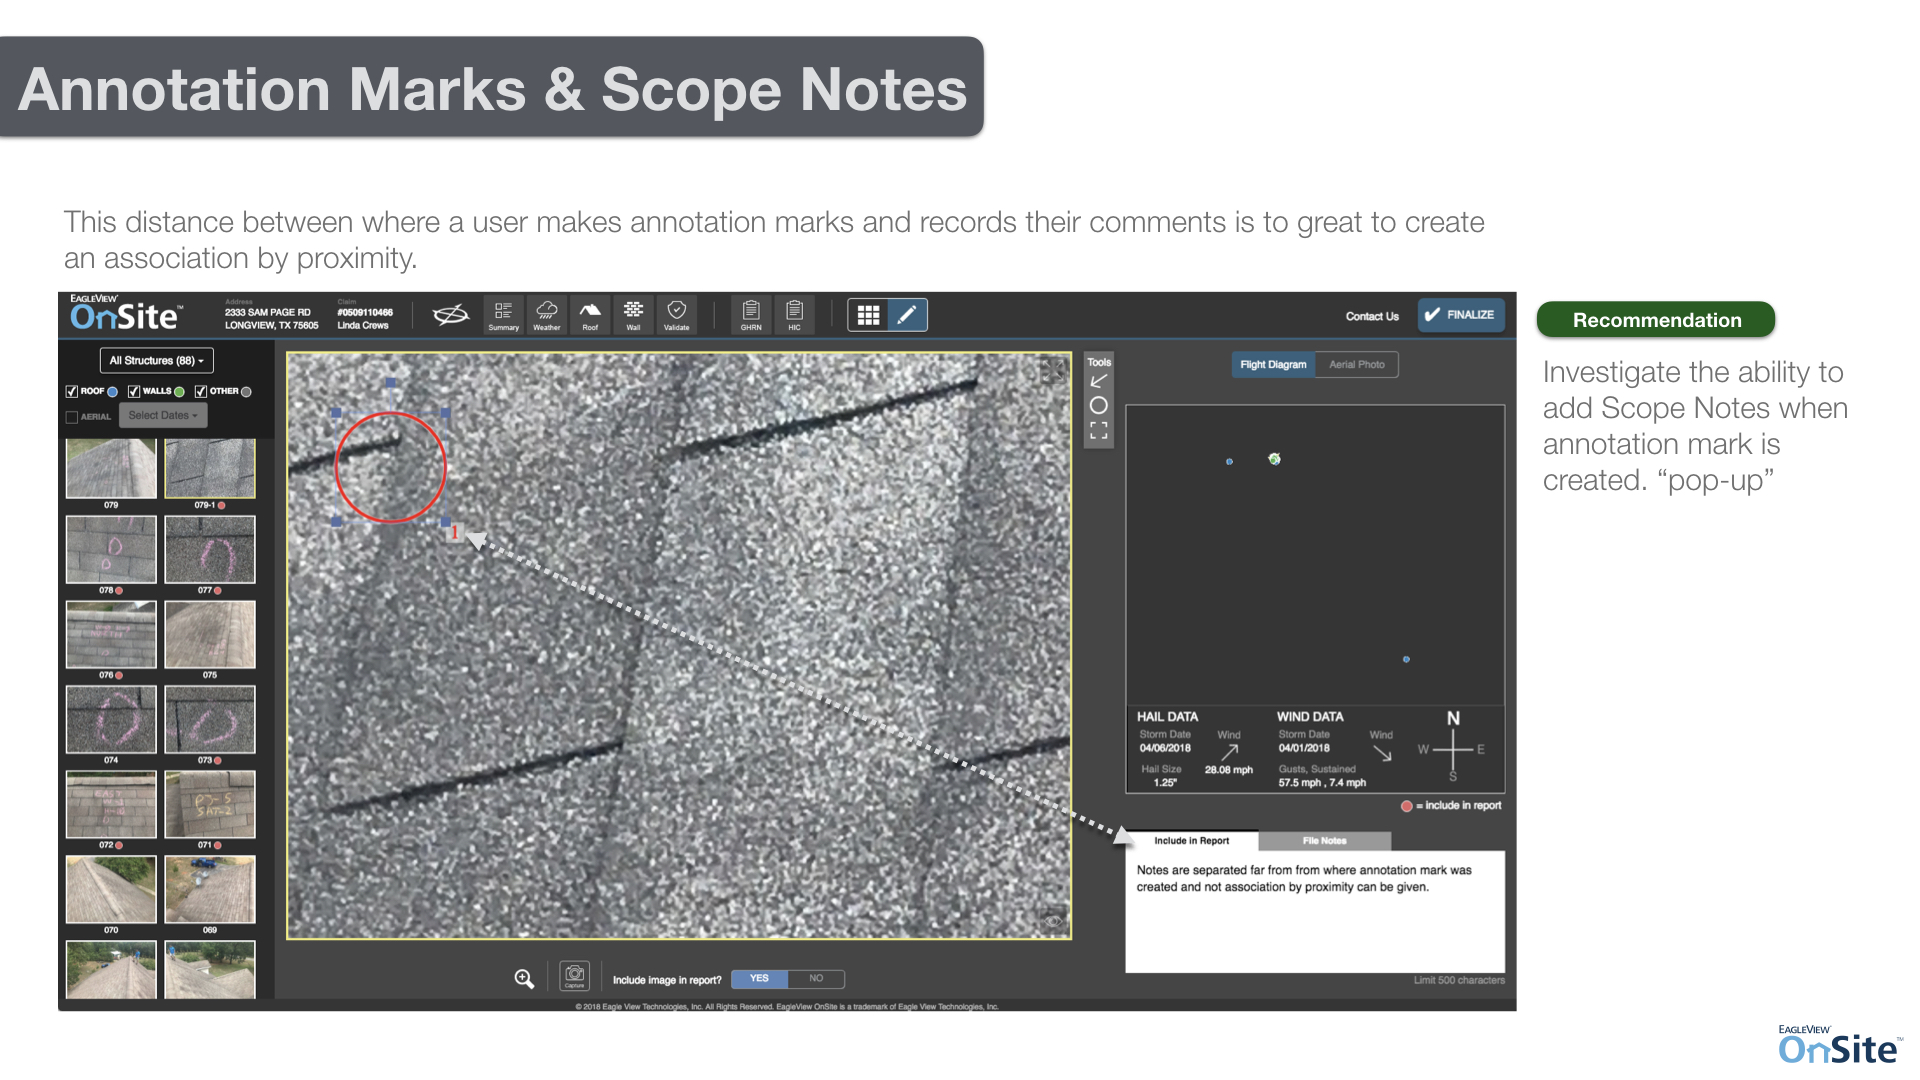
Task: Select thumbnail 074
Action: [111, 719]
